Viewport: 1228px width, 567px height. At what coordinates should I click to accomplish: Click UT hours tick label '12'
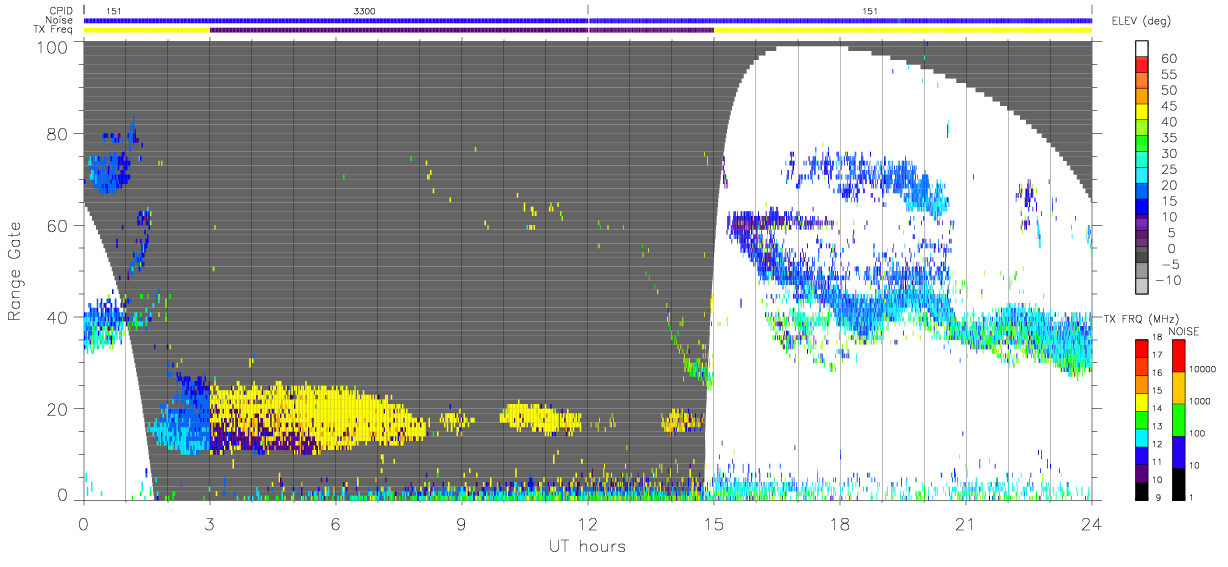coord(587,525)
